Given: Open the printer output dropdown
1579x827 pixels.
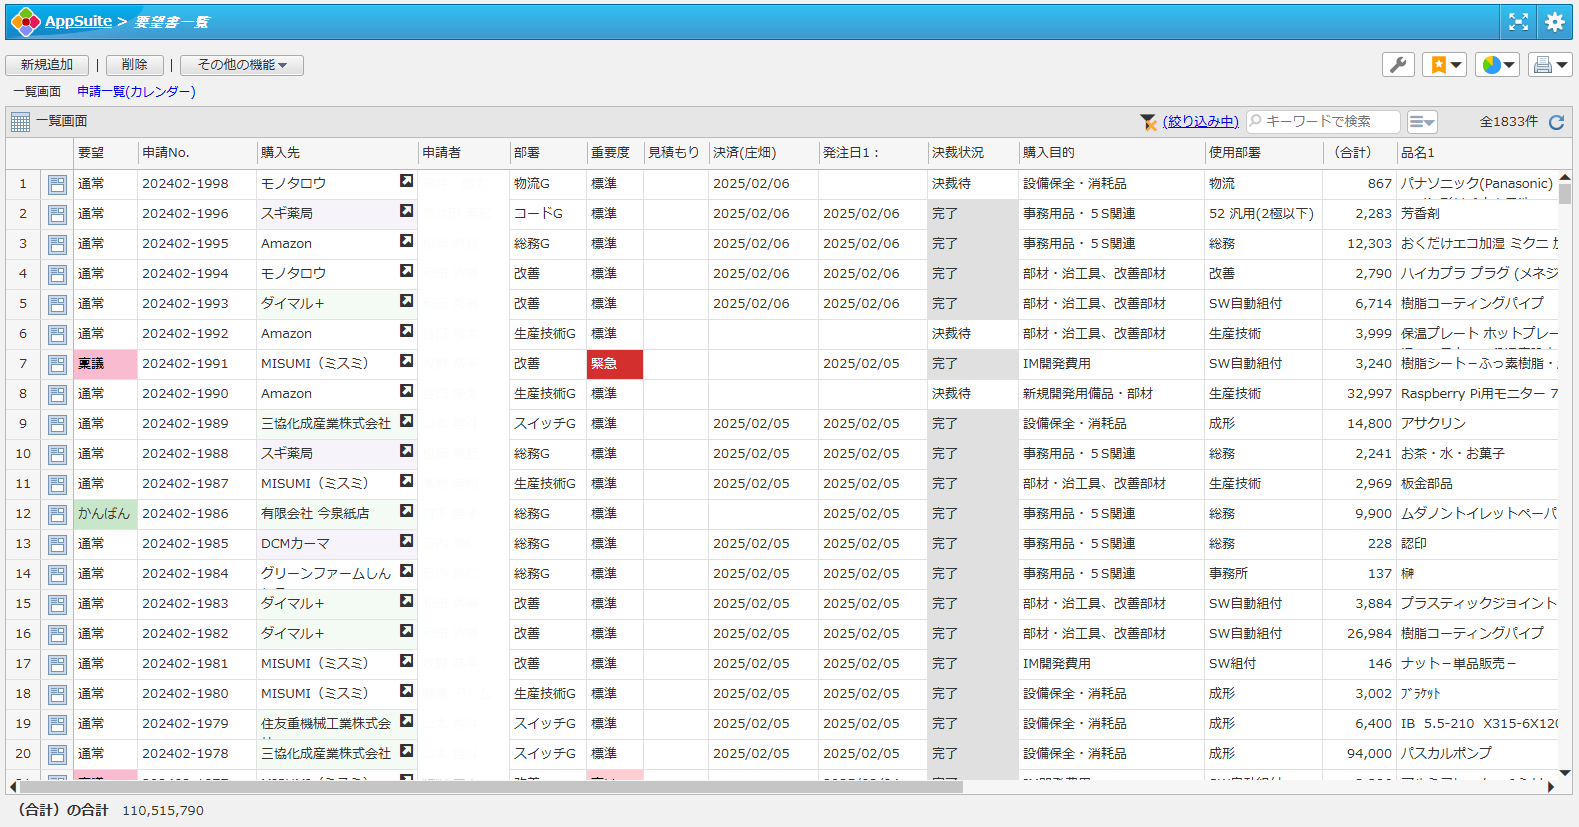Looking at the screenshot, I should [x=1550, y=65].
